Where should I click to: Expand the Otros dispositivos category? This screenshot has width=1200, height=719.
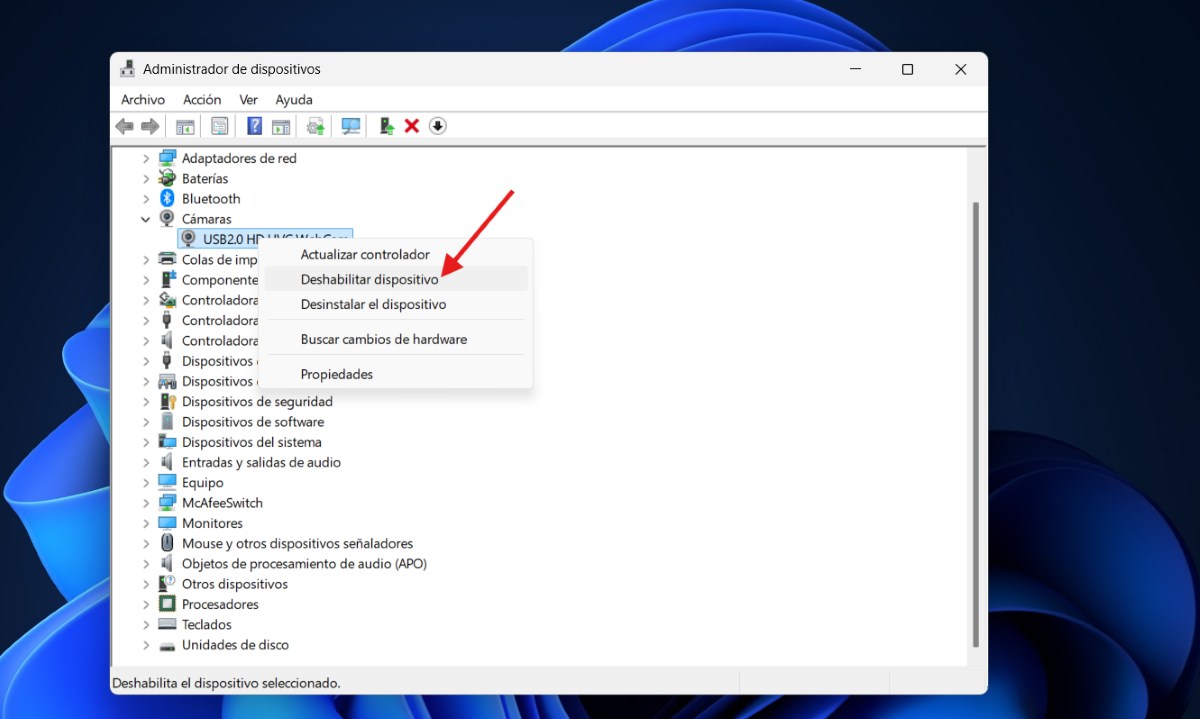click(x=146, y=583)
